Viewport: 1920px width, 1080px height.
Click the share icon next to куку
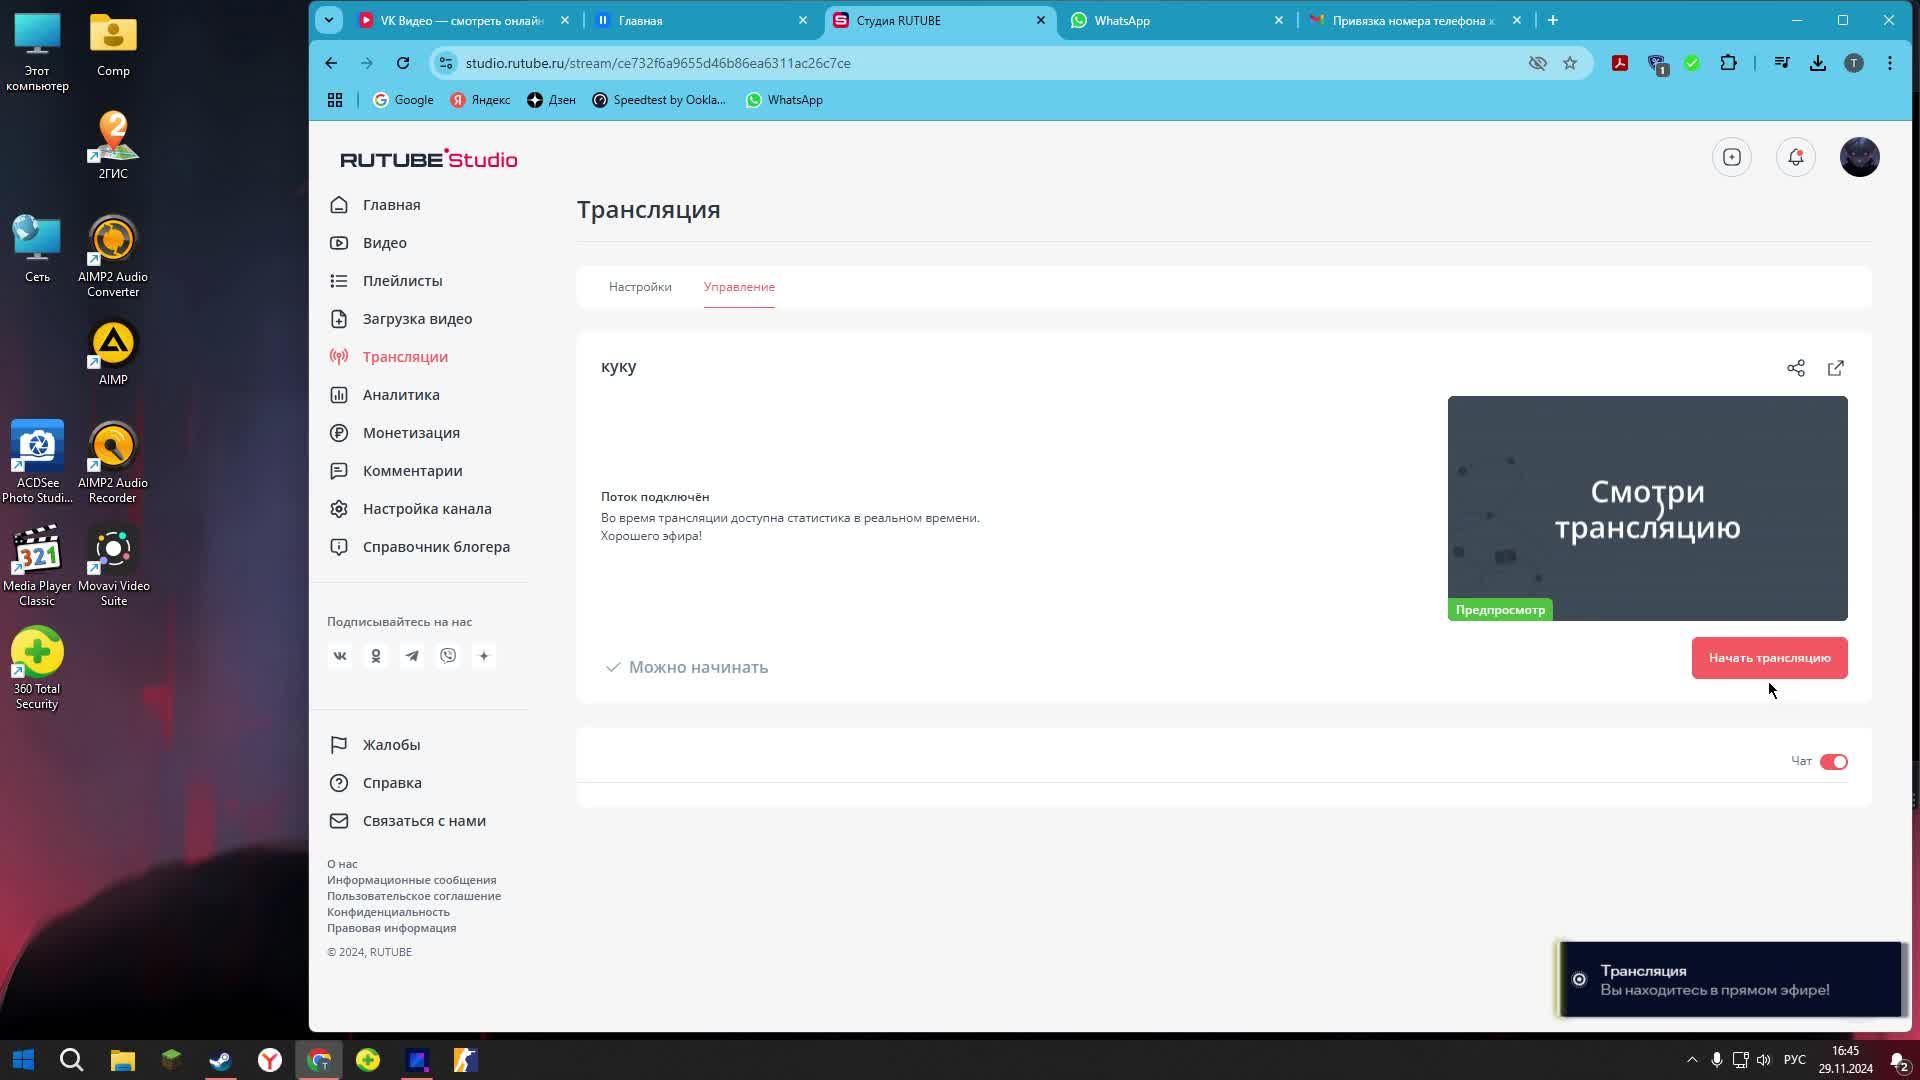coord(1796,368)
